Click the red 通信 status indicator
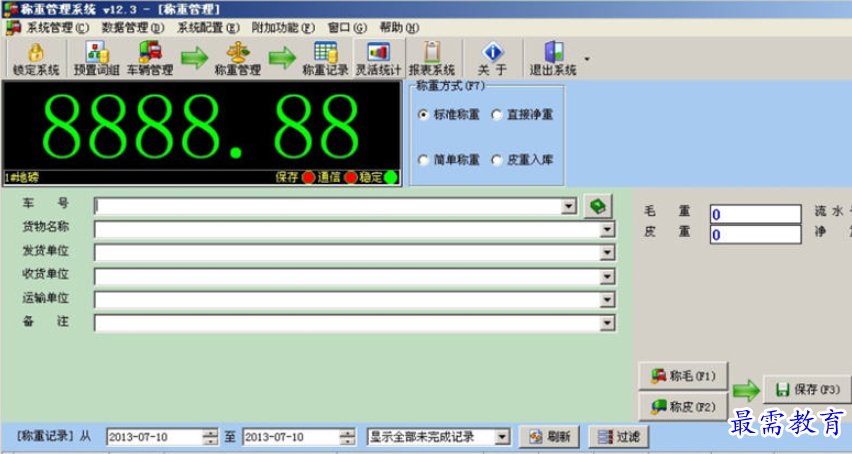 [350, 178]
